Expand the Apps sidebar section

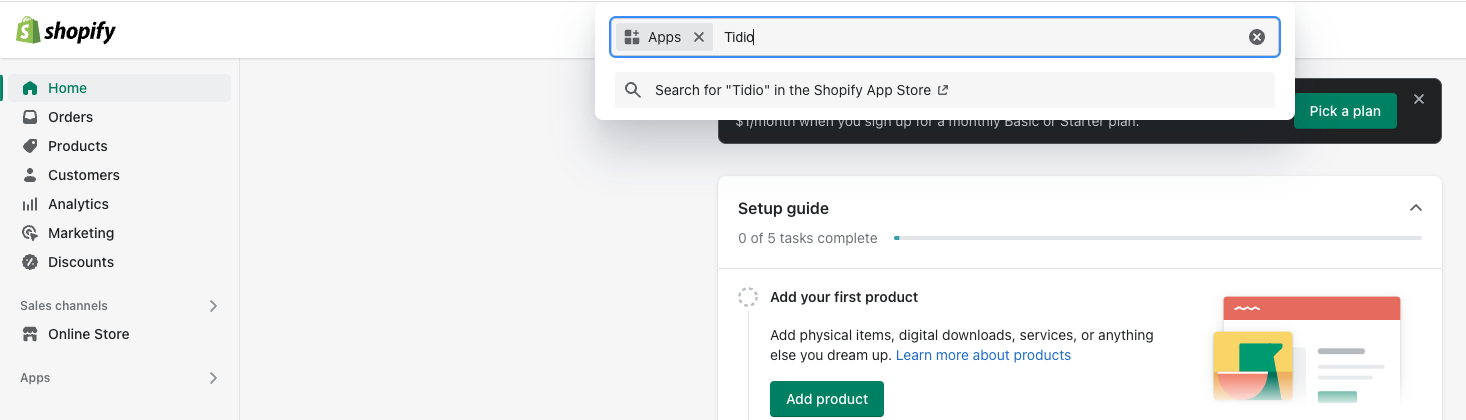click(213, 378)
